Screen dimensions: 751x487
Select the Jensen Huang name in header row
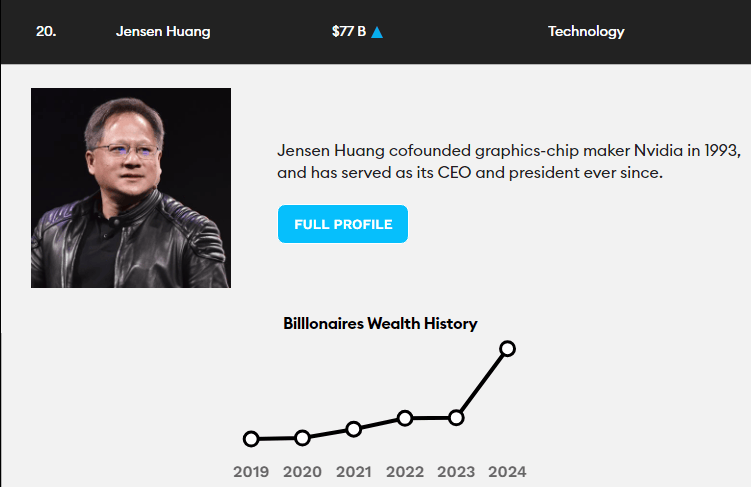pyautogui.click(x=163, y=31)
